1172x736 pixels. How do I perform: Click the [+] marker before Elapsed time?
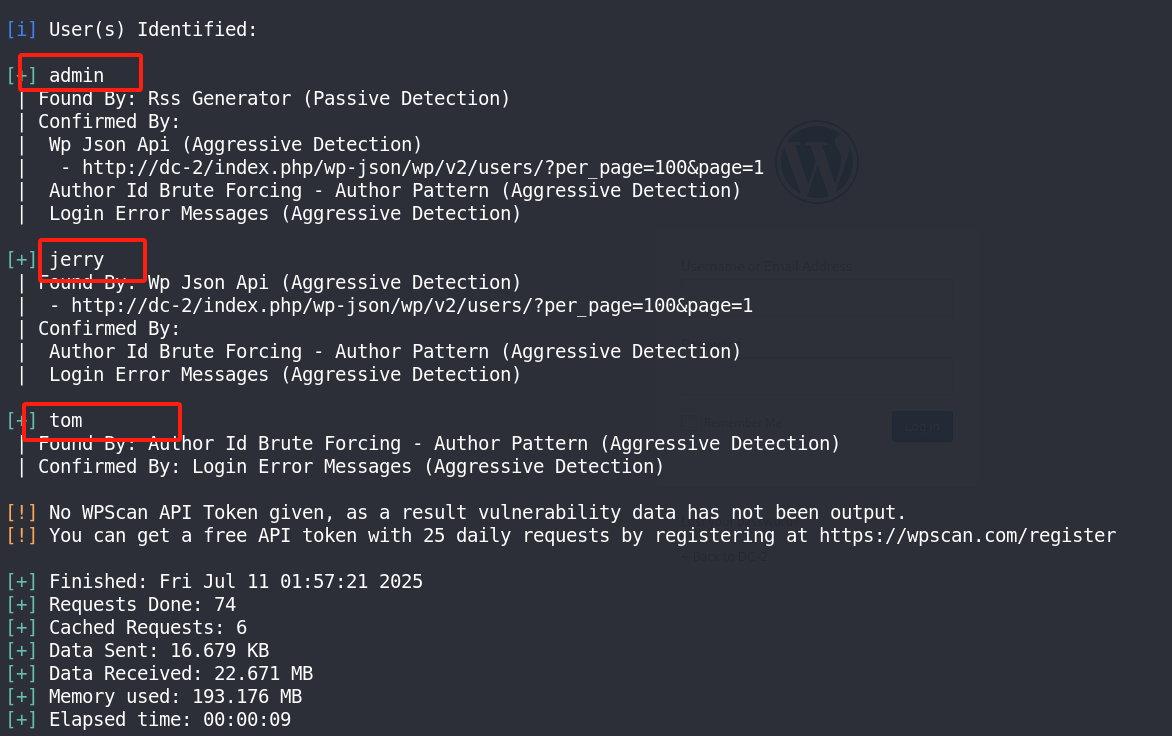(21, 720)
